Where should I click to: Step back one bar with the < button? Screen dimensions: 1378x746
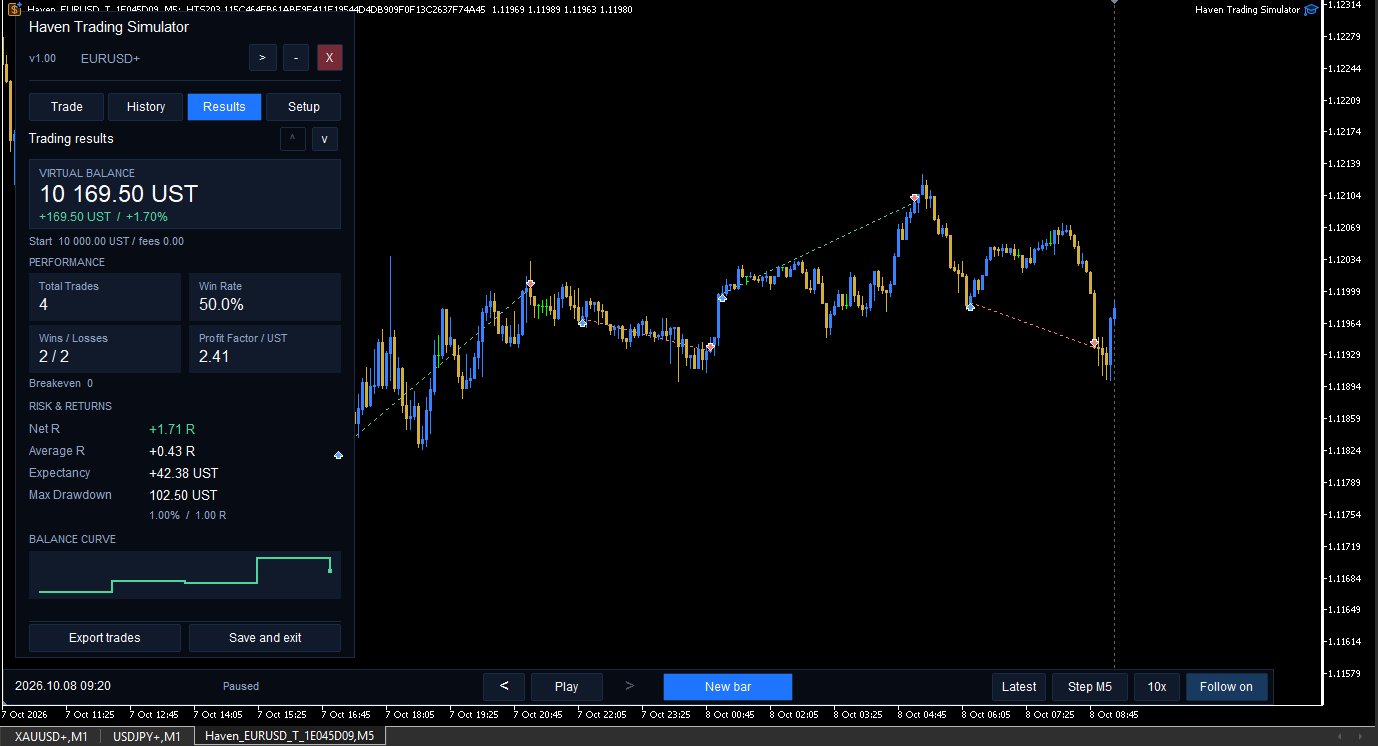pyautogui.click(x=504, y=687)
